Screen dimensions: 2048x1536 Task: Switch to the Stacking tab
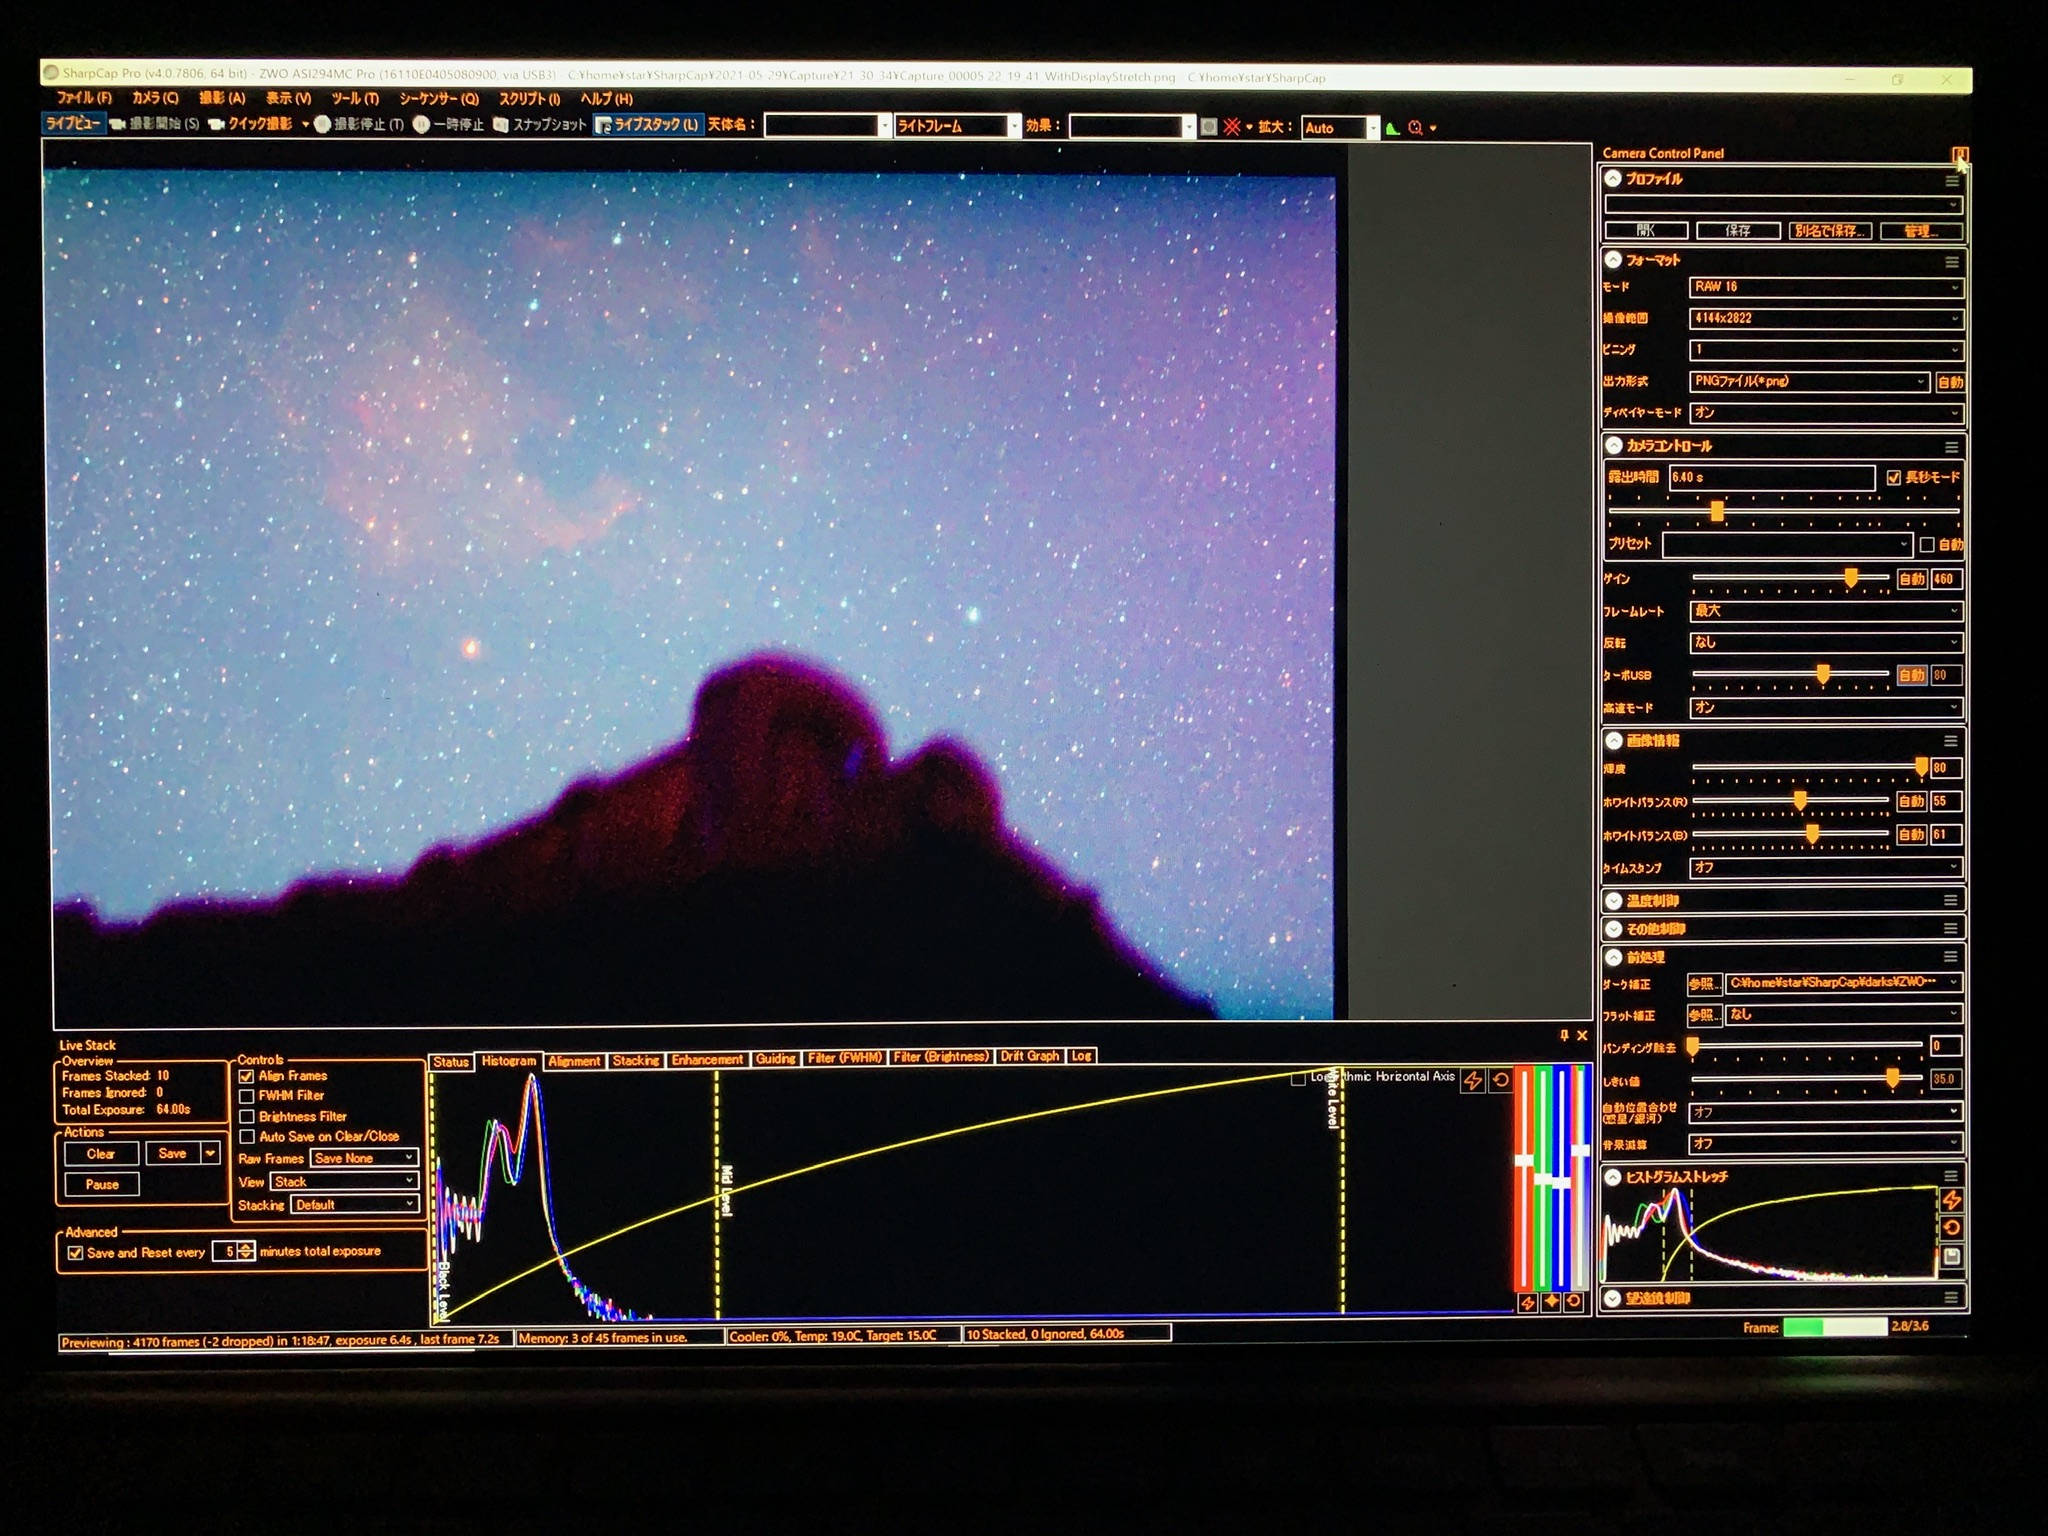636,1060
